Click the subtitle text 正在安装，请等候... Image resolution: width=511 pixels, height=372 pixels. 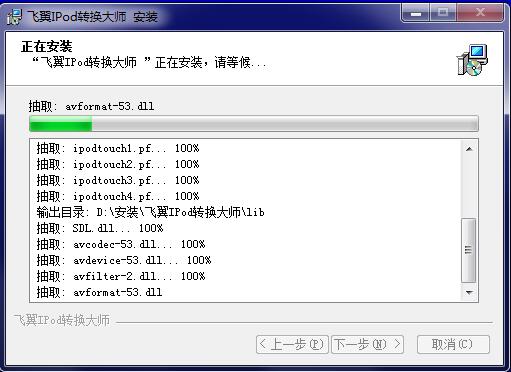[149, 62]
